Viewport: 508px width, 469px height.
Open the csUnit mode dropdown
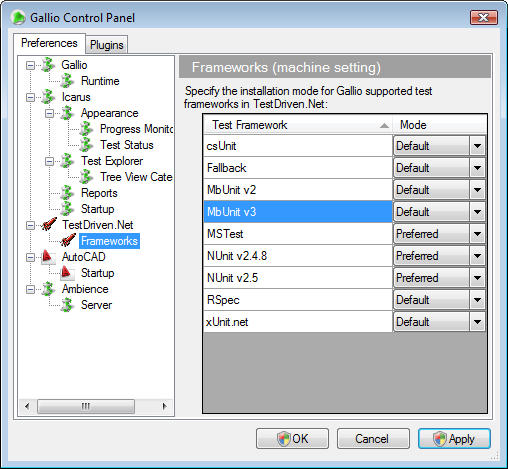coord(477,146)
